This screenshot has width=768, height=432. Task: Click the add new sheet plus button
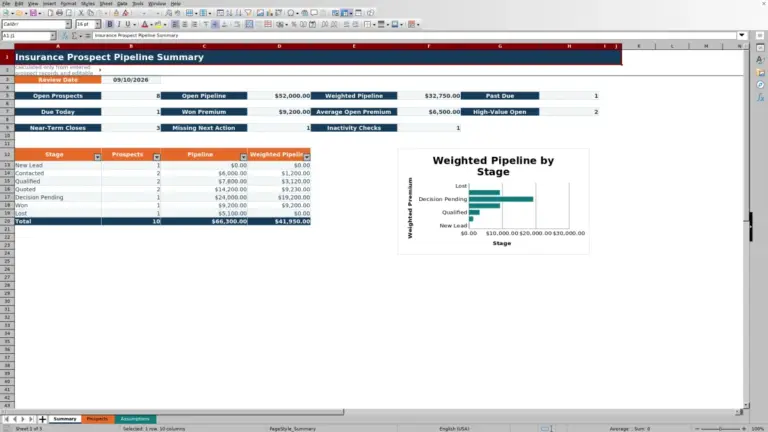(42, 419)
